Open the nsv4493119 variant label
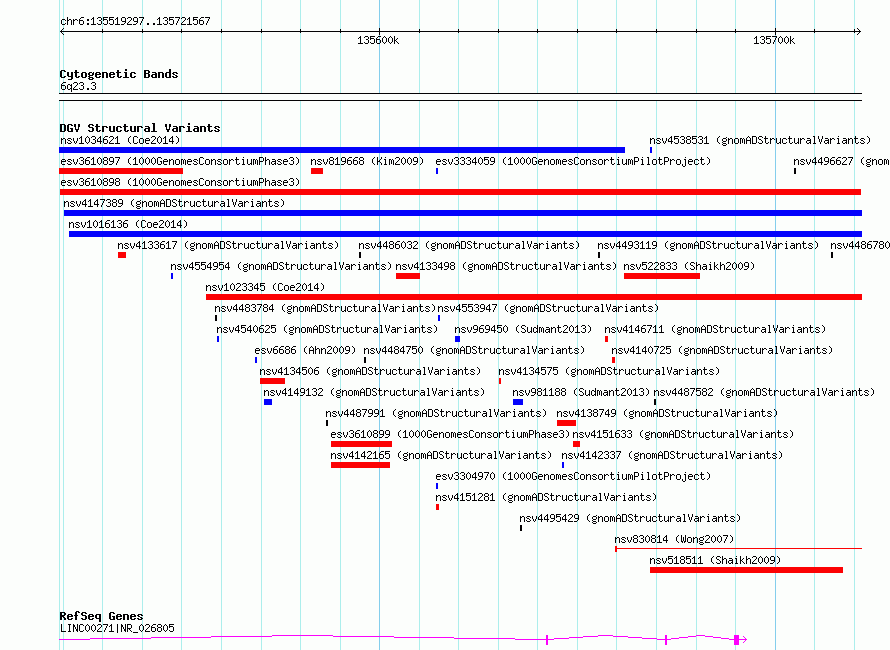 tap(708, 245)
